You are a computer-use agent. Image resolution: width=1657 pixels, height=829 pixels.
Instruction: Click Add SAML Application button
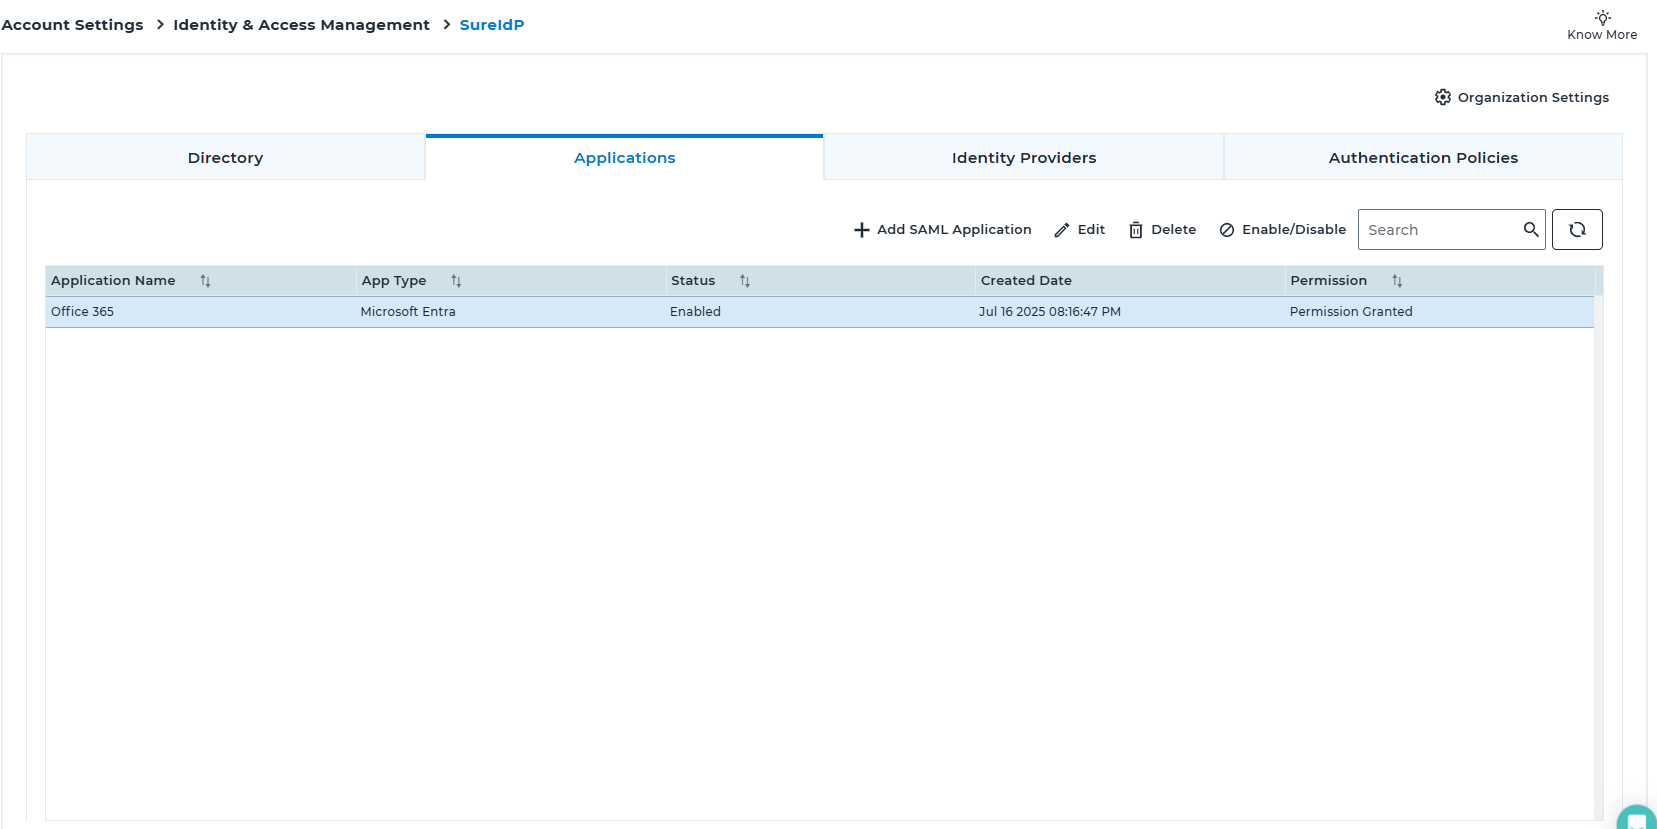pyautogui.click(x=942, y=230)
